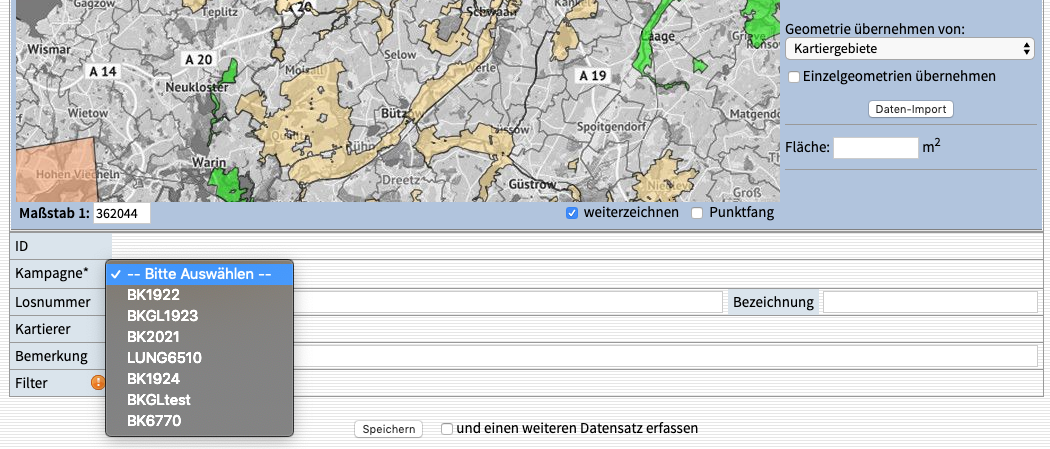Click the Neukloster label on the map
The width and height of the screenshot is (1050, 449).
197,87
